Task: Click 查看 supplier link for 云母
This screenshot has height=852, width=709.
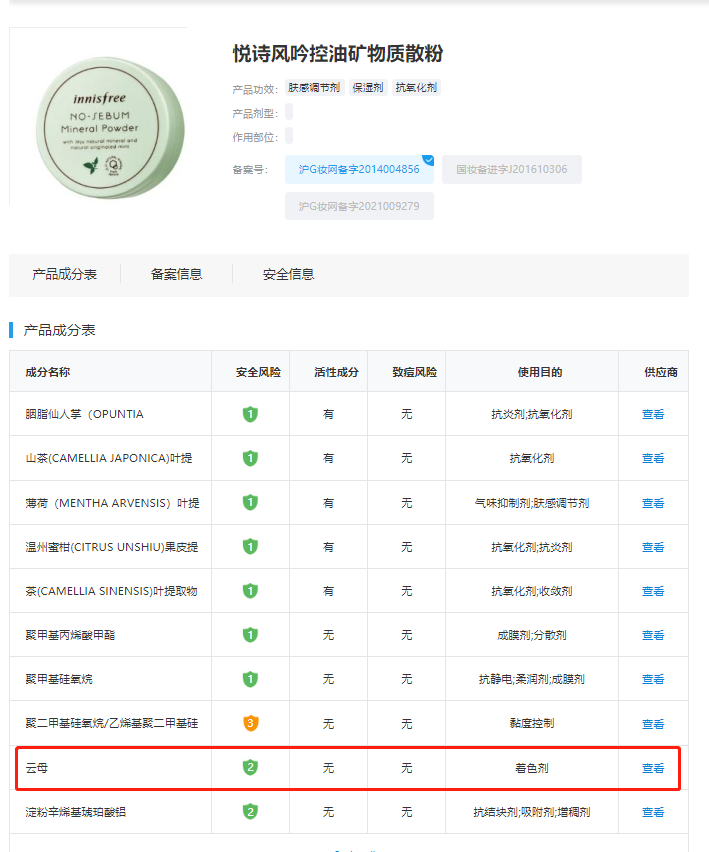Action: [653, 768]
